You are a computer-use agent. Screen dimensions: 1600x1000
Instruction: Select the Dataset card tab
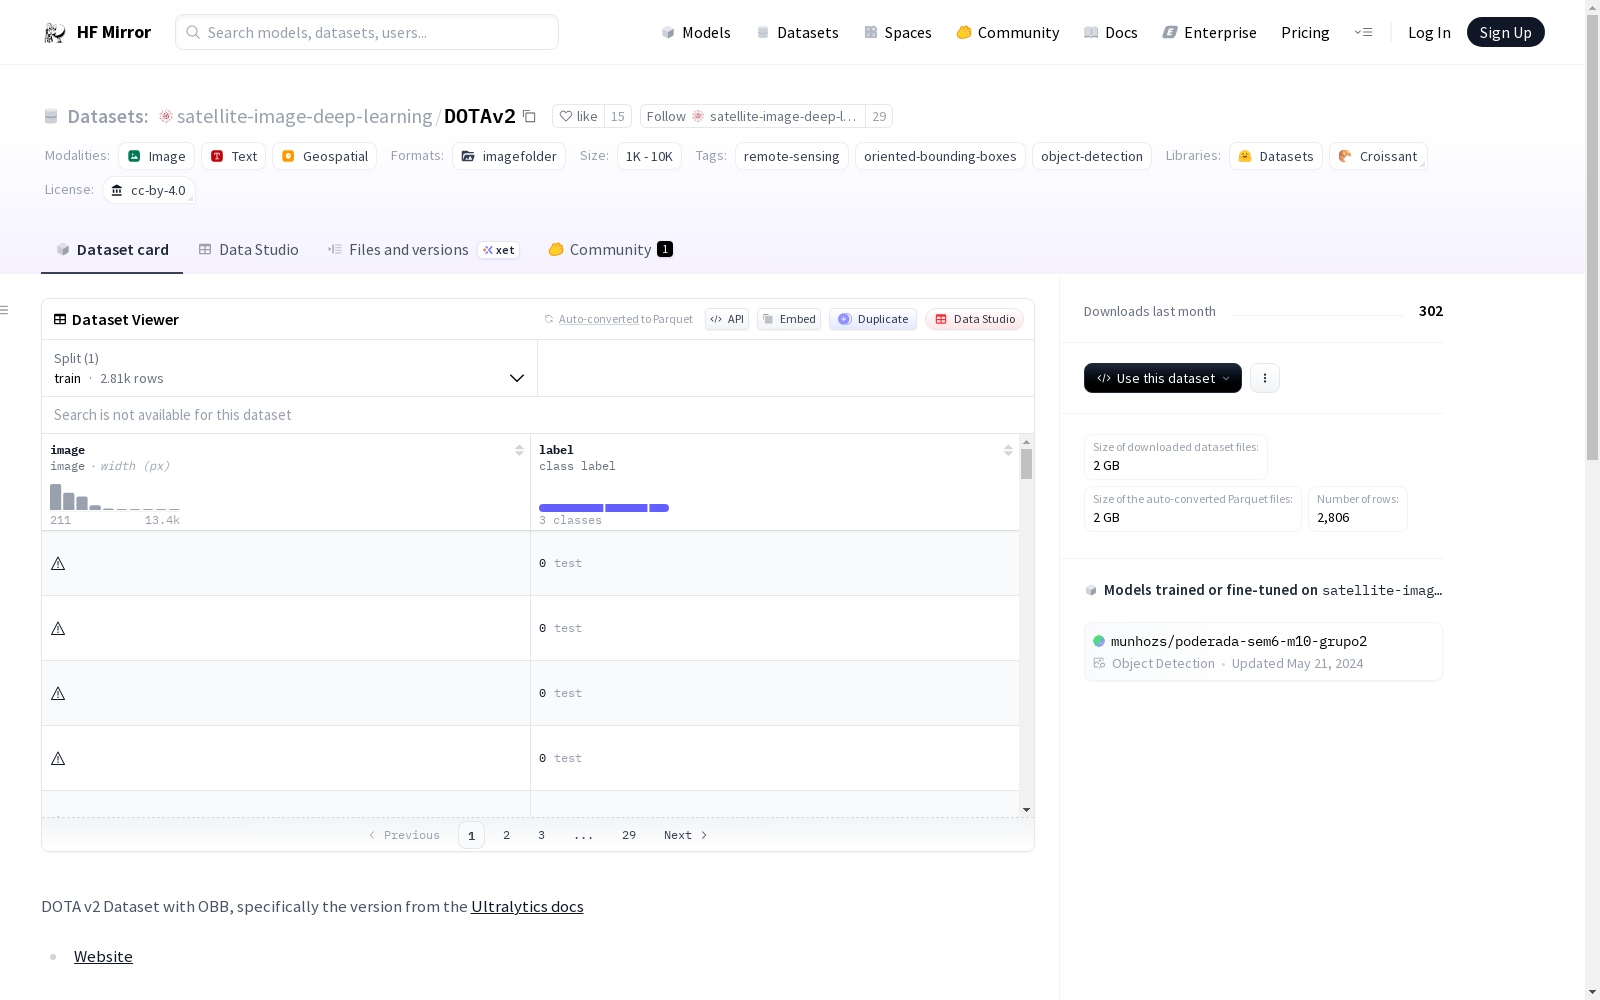112,250
